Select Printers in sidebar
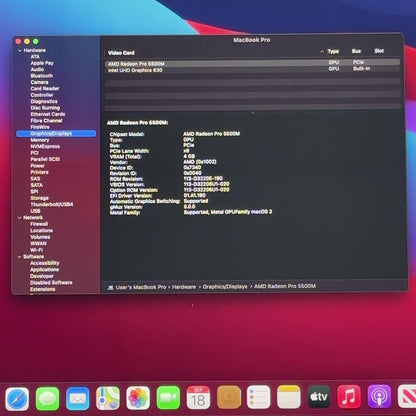The height and width of the screenshot is (416, 416). tap(39, 172)
